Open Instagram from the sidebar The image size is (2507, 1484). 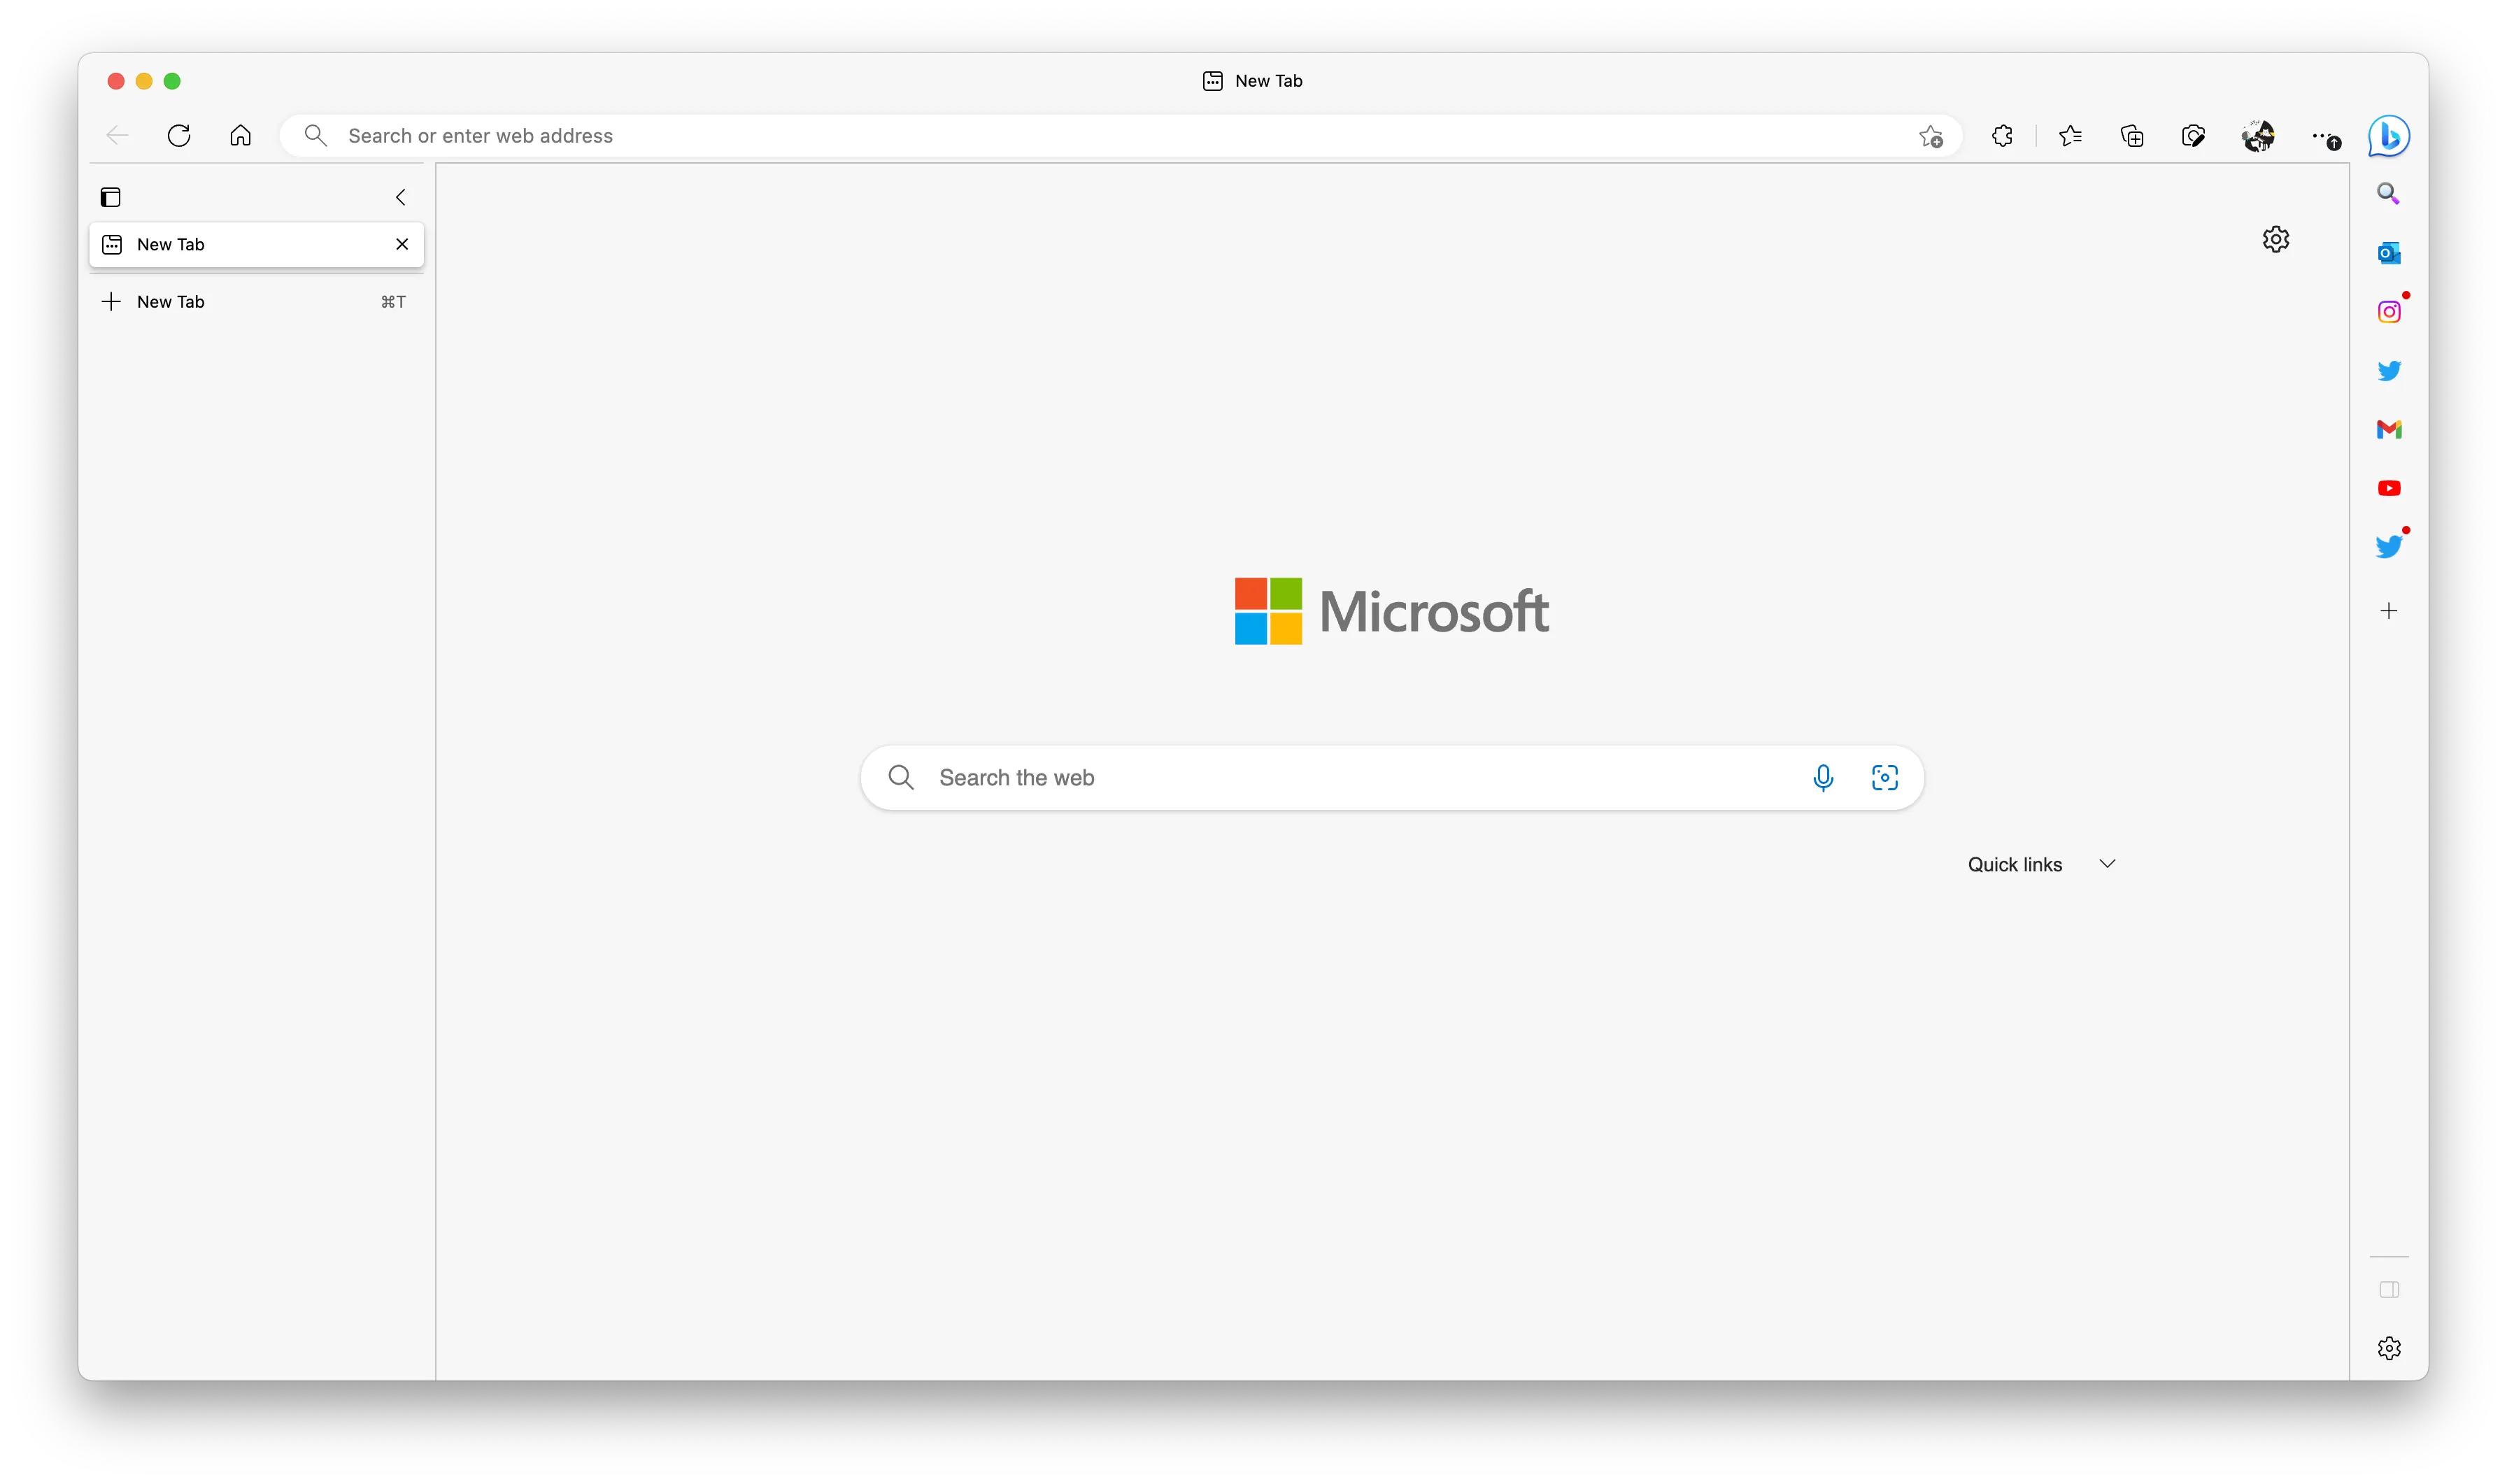click(2388, 312)
